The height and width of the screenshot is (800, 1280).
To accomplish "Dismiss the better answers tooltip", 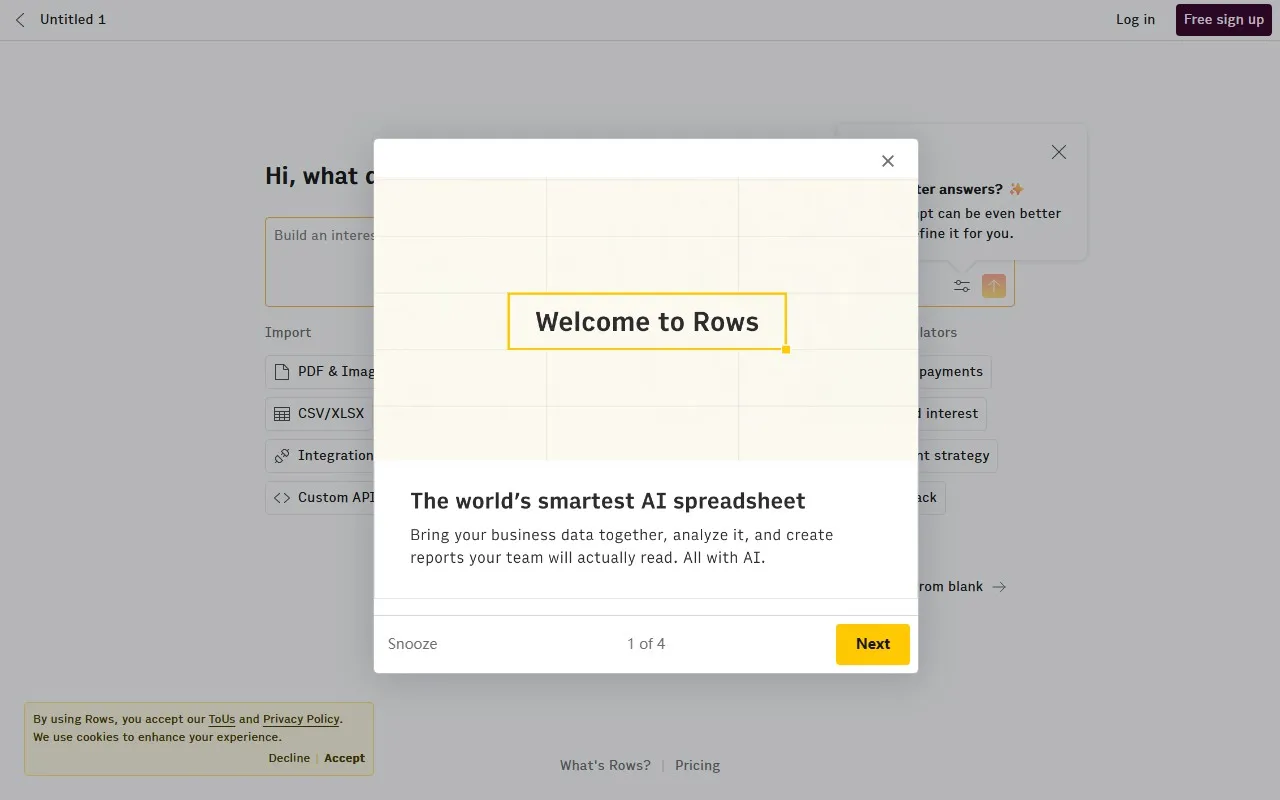I will point(1058,152).
